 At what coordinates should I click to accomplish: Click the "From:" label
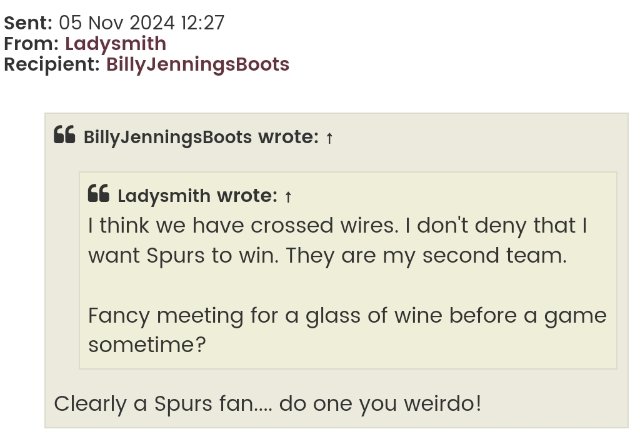click(32, 44)
